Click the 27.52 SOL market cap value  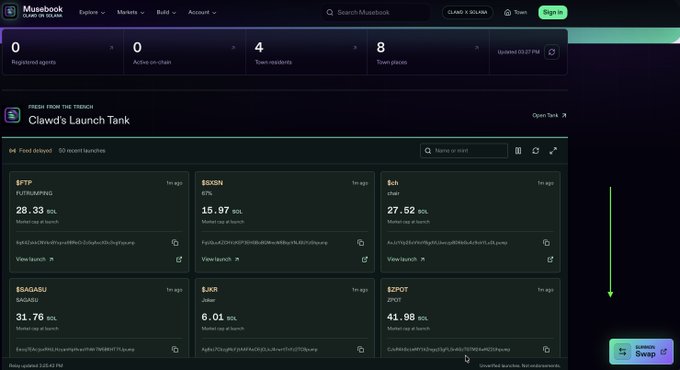(407, 210)
